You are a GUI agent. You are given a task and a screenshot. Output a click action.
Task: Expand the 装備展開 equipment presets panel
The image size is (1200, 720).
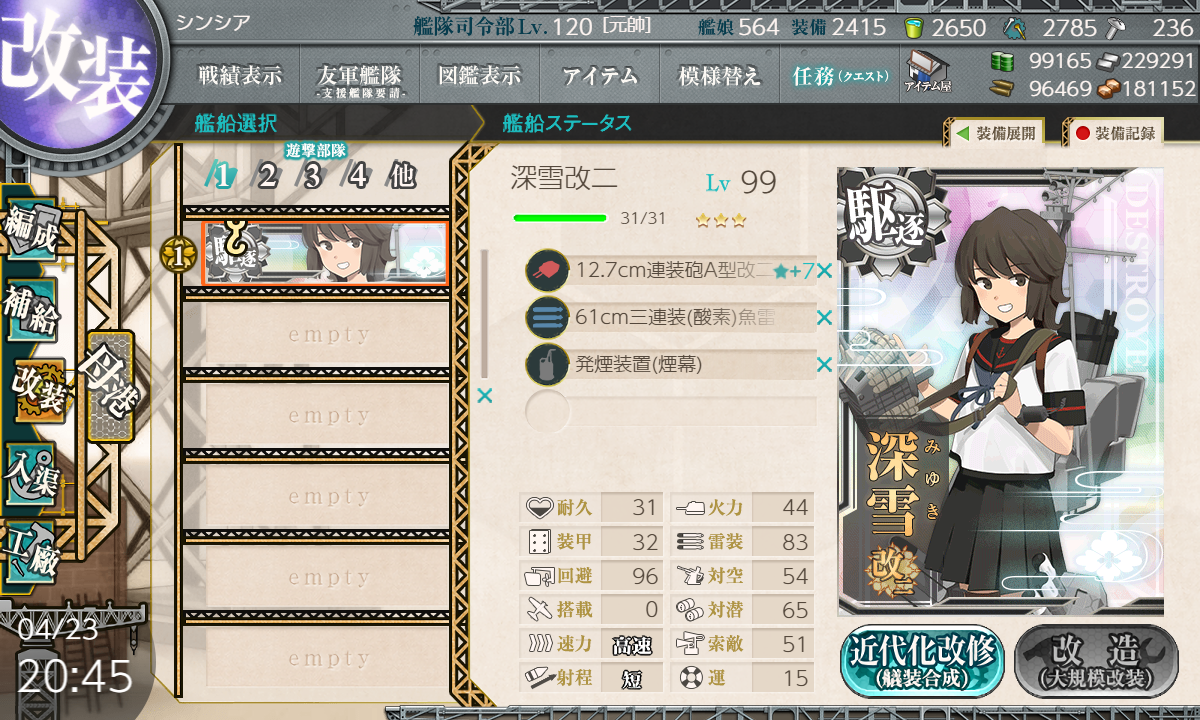point(993,133)
